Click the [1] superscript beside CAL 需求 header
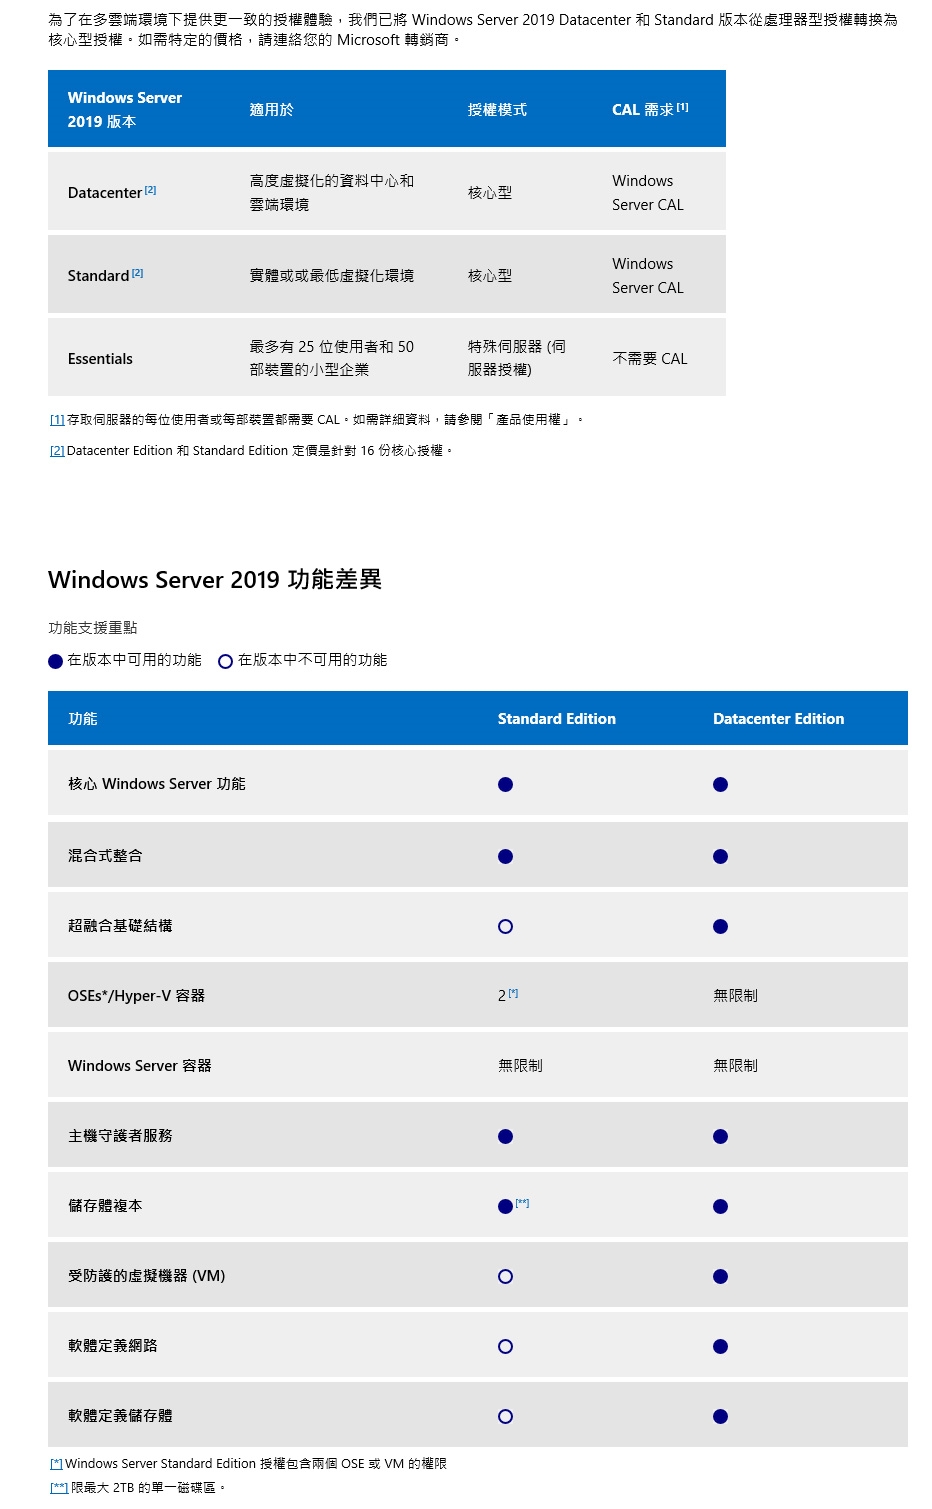 [x=682, y=107]
